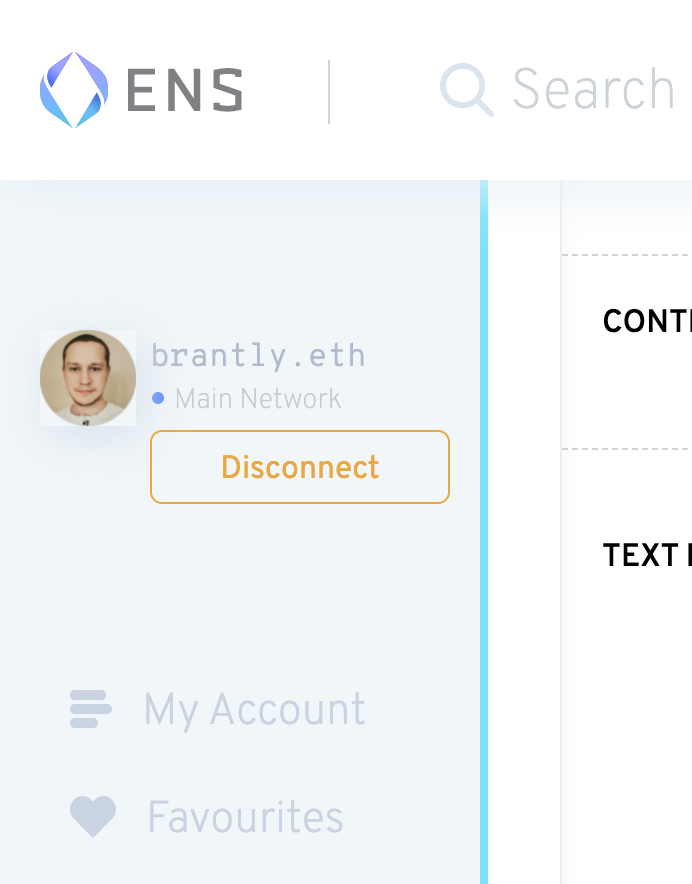Screen dimensions: 692x884
Task: Click the heart Favourites icon
Action: click(93, 816)
